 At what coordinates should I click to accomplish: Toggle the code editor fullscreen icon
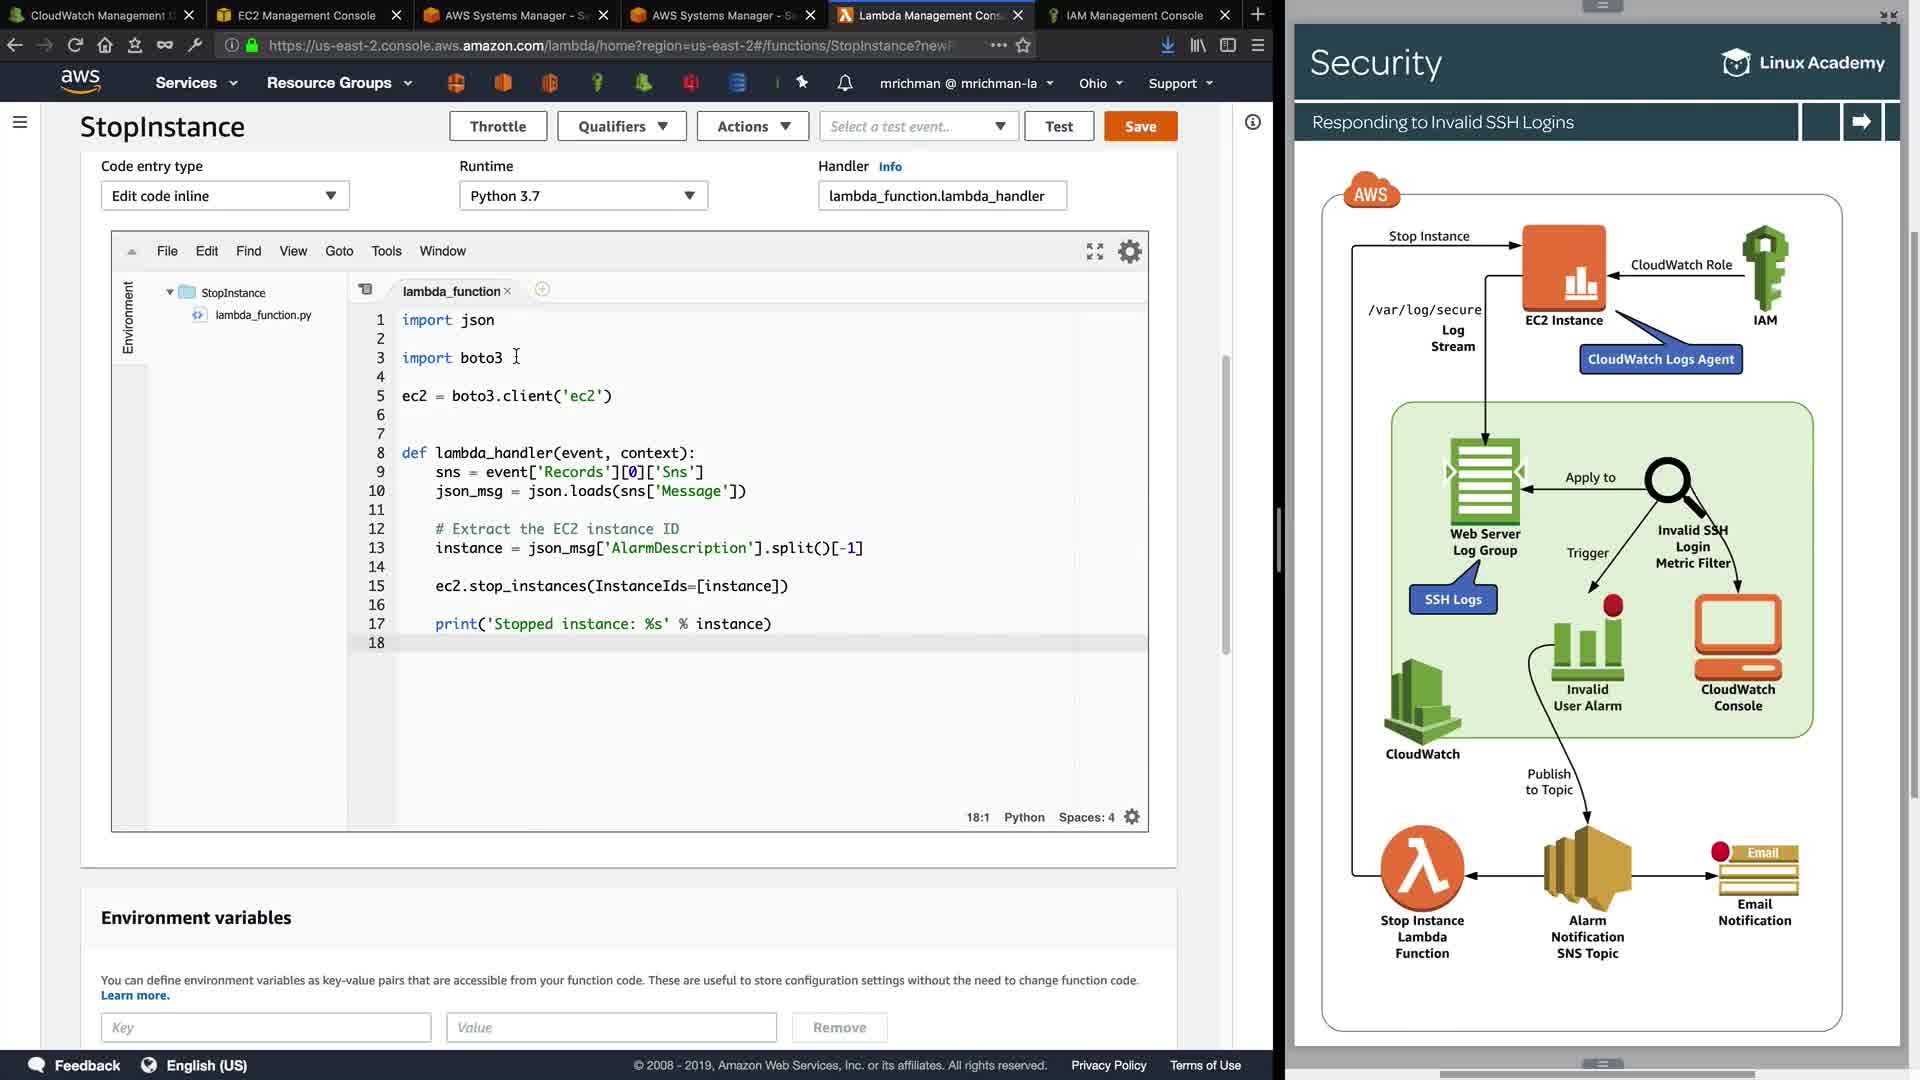(x=1095, y=252)
